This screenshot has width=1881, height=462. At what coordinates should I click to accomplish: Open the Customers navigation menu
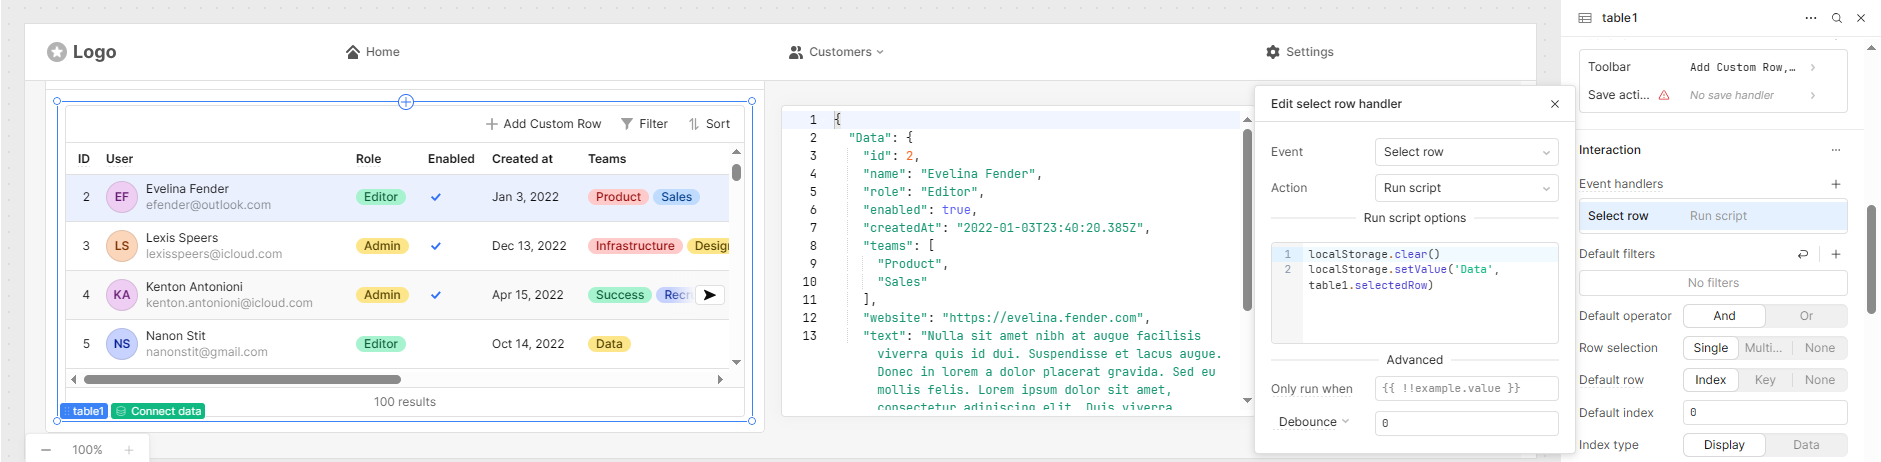pos(836,52)
